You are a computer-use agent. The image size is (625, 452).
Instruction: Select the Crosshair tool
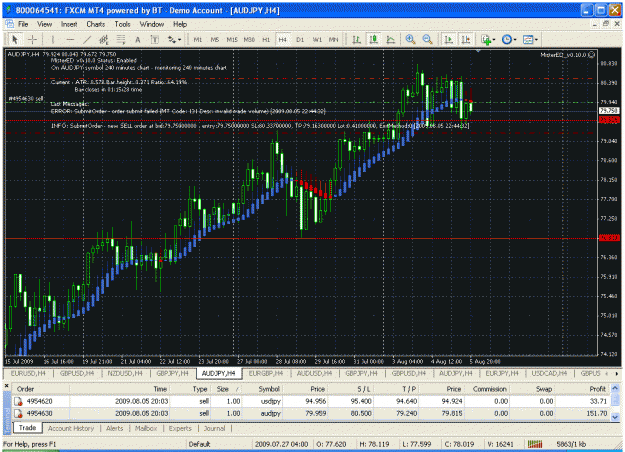pyautogui.click(x=32, y=39)
